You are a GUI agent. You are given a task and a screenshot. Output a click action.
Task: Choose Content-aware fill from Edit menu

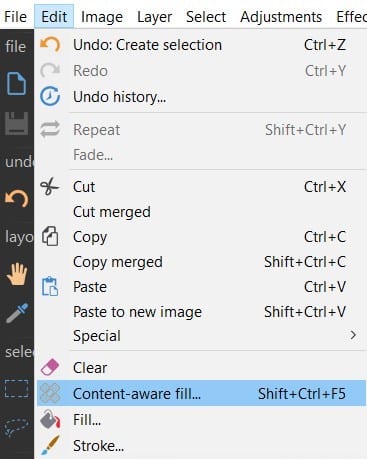click(201, 393)
